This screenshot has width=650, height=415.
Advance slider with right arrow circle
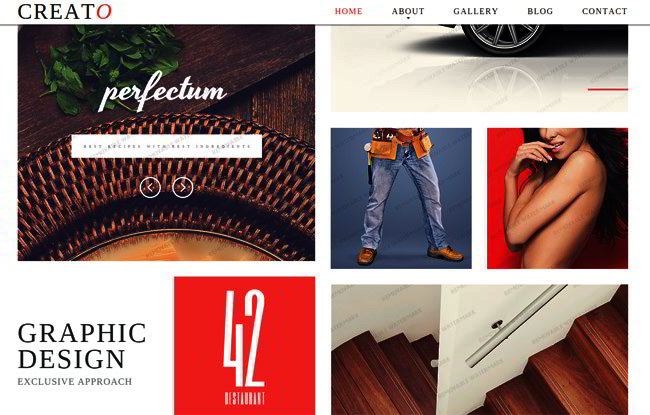[x=182, y=187]
